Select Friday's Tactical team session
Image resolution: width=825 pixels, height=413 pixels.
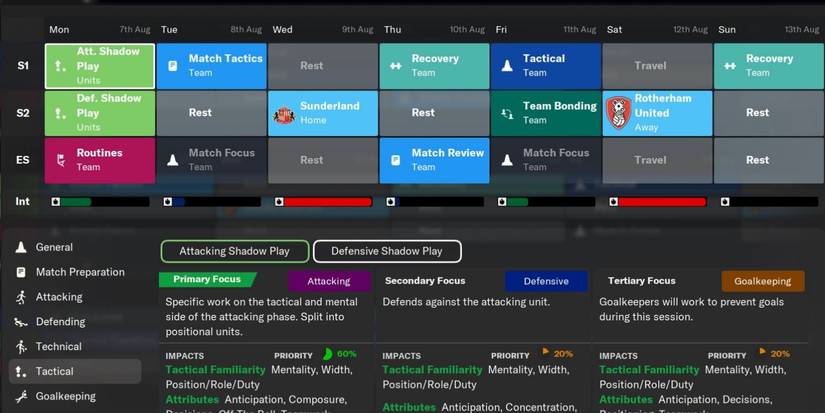click(x=546, y=66)
